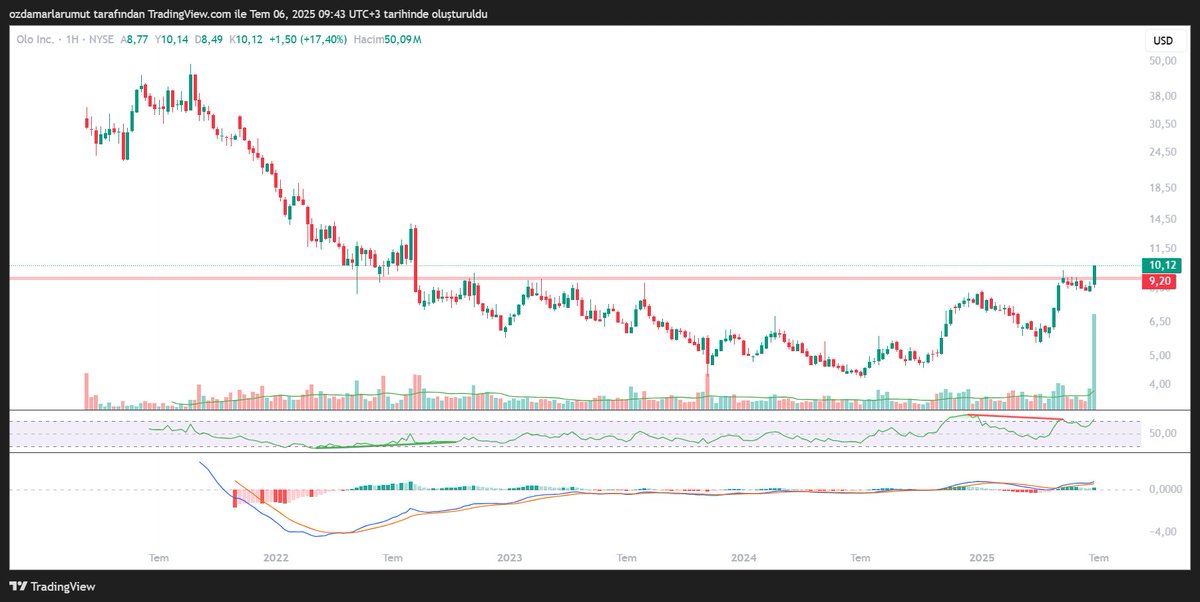Screen dimensions: 1200x602
Task: Click the RSI pane 50,00 axis label
Action: (1162, 433)
